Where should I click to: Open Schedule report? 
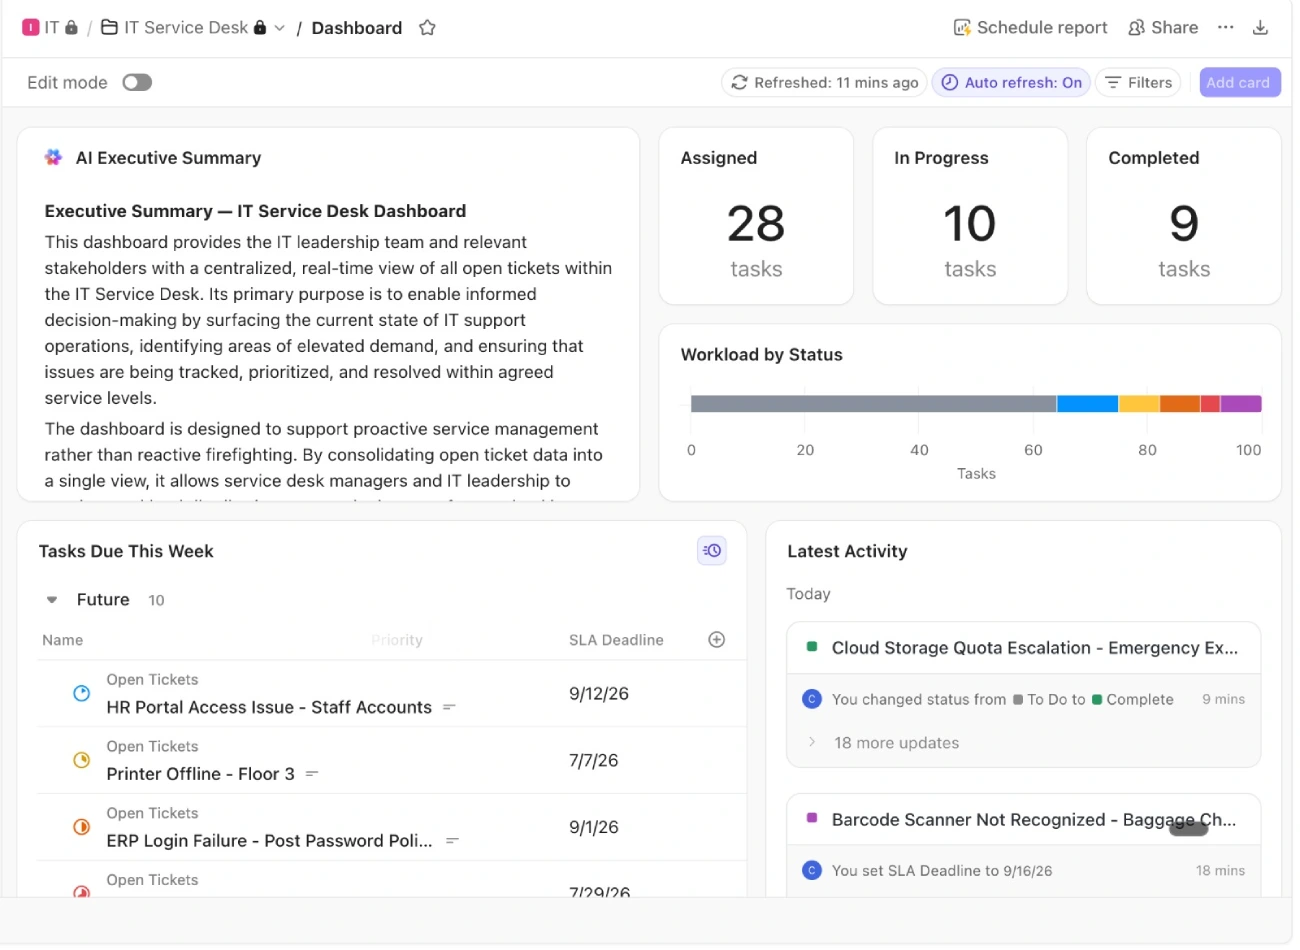tap(1031, 28)
